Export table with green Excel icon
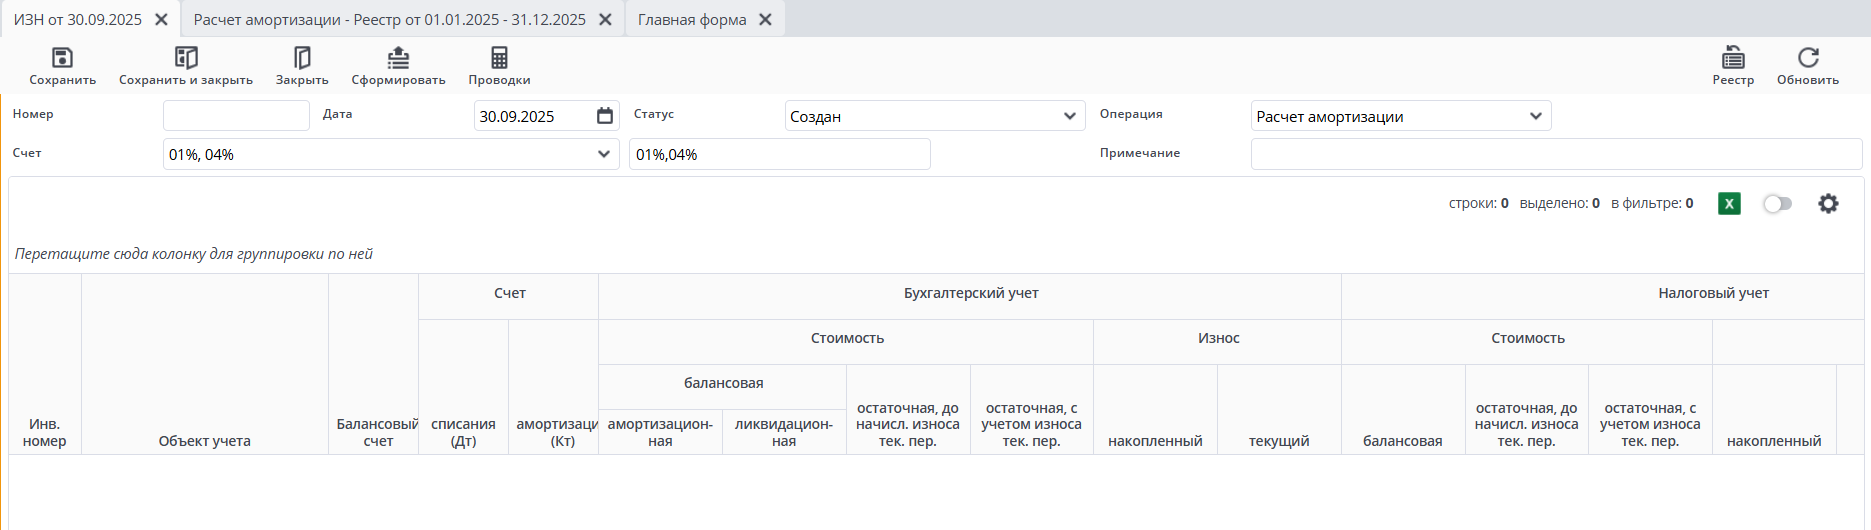 click(1729, 204)
